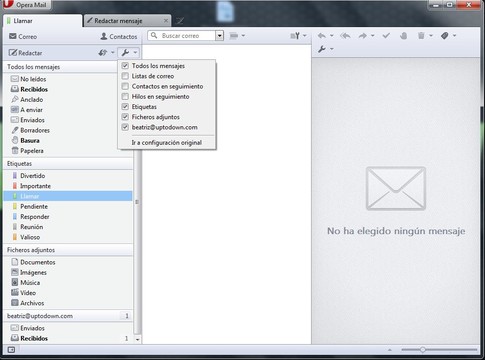
Task: Open the message list sorting filter dropdown
Action: [298, 36]
